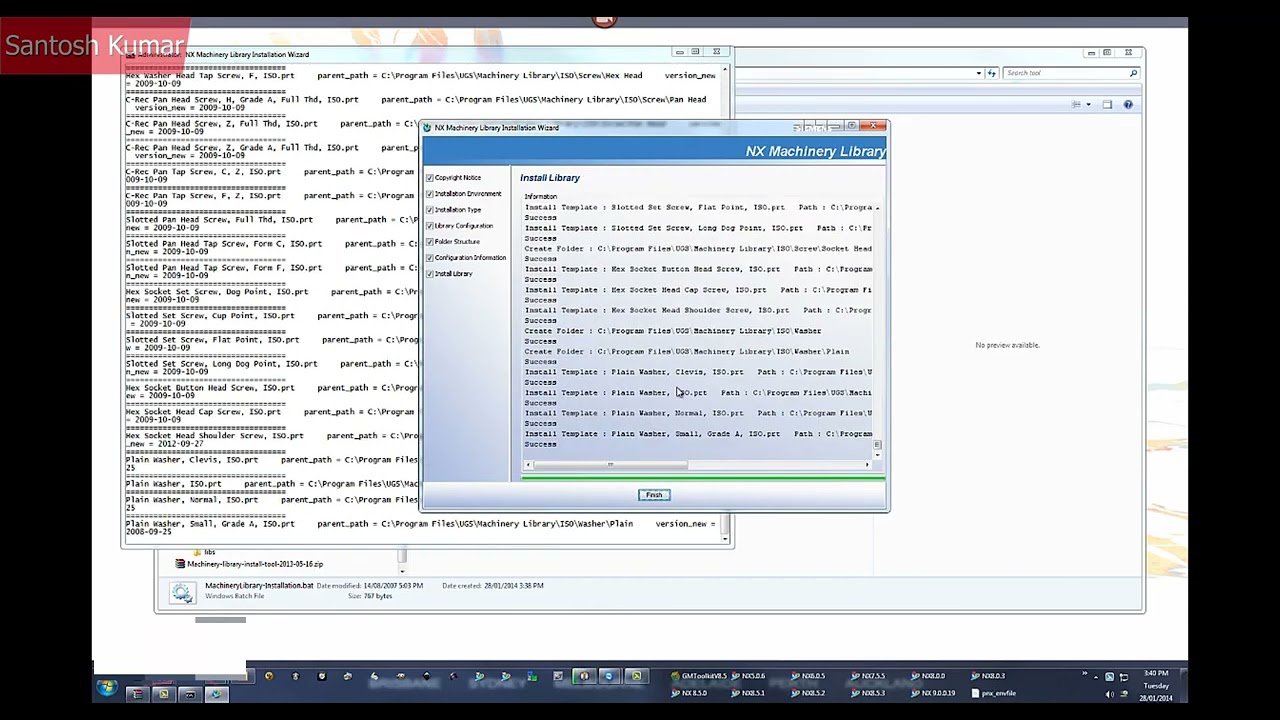Toggle the Library Configuration checkbox
The height and width of the screenshot is (720, 1280).
(430, 226)
